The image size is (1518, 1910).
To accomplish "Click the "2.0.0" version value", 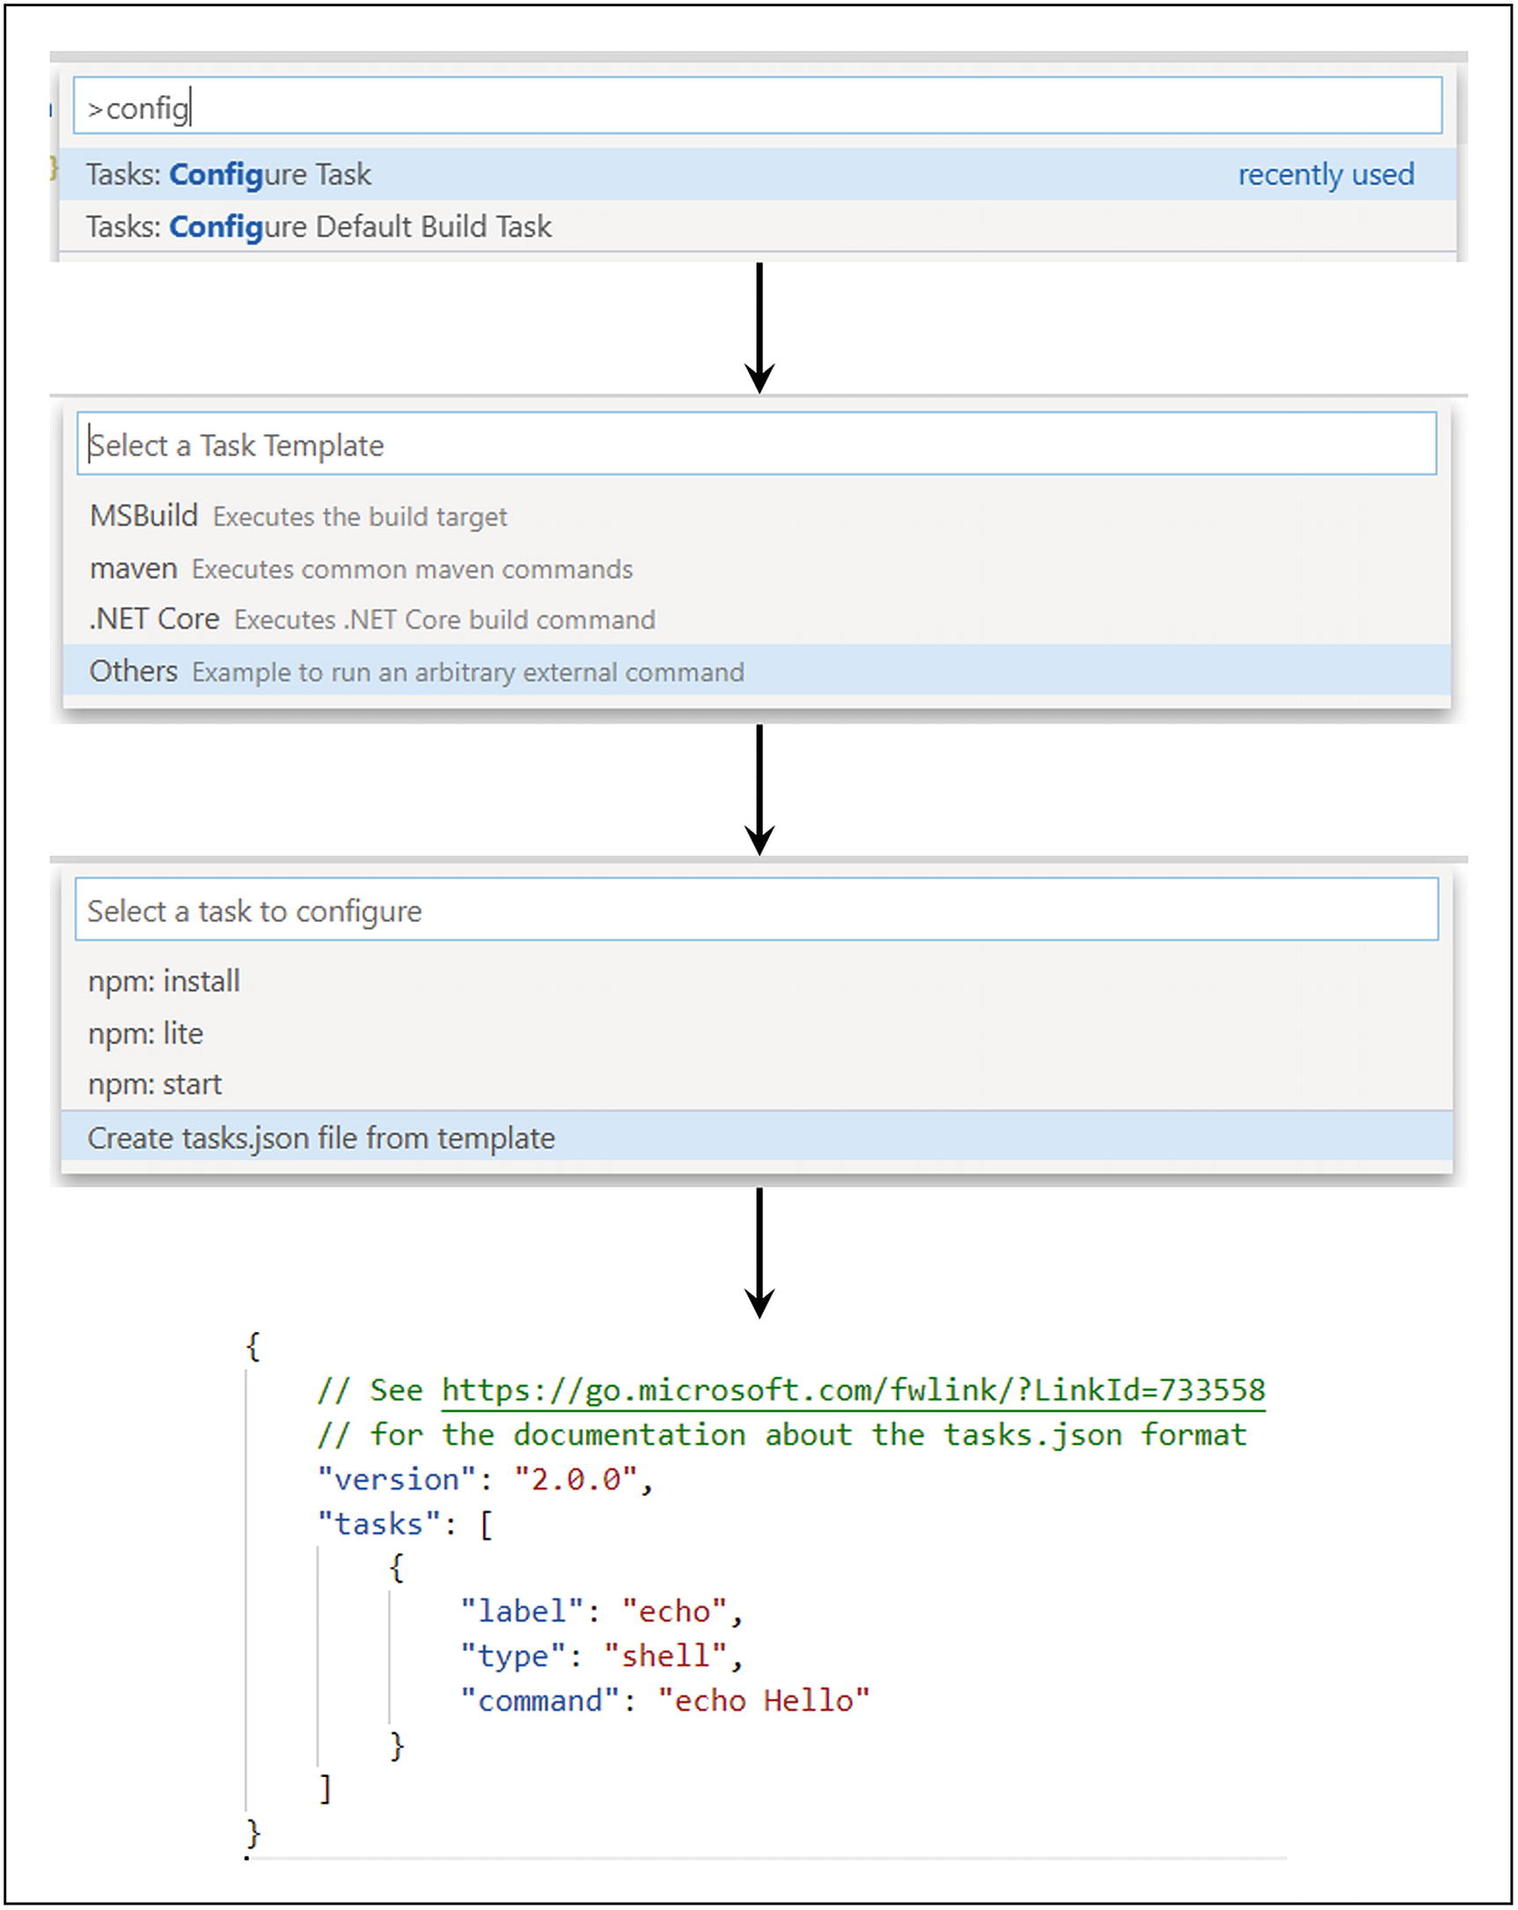I will point(576,1479).
